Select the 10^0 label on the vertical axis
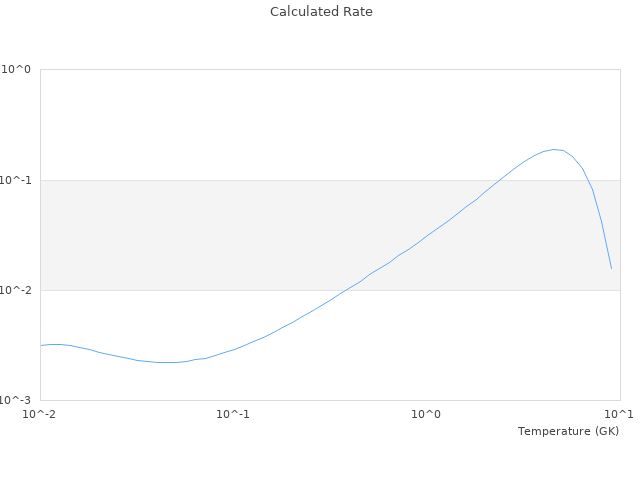 click(16, 70)
